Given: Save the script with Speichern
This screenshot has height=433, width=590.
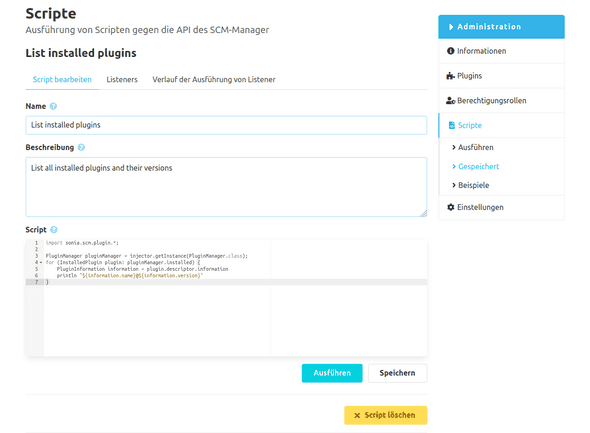Looking at the screenshot, I should coord(397,373).
